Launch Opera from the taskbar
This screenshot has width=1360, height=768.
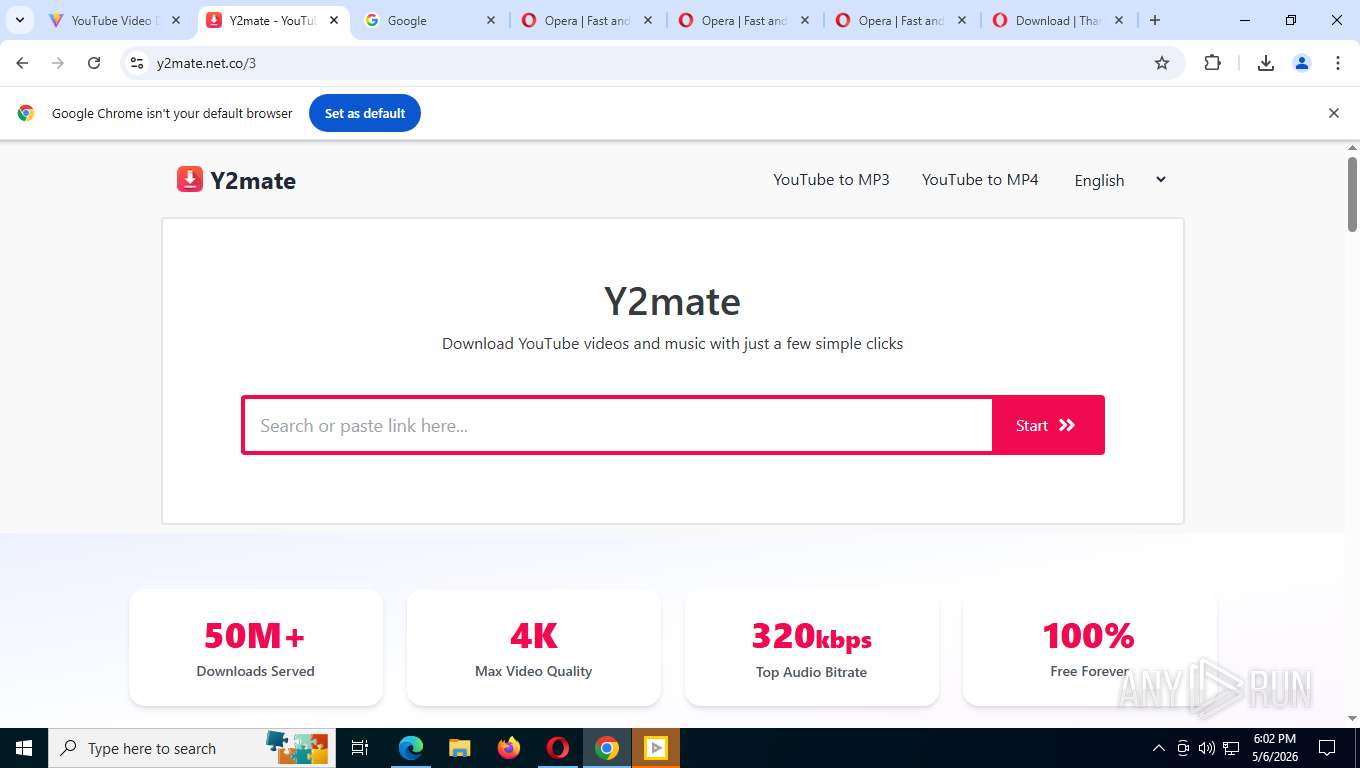(x=558, y=748)
